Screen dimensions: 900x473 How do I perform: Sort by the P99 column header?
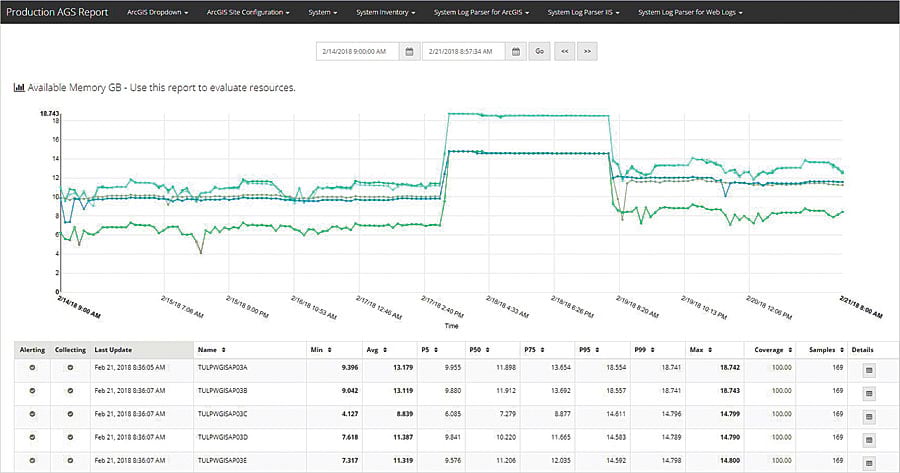tap(657, 350)
